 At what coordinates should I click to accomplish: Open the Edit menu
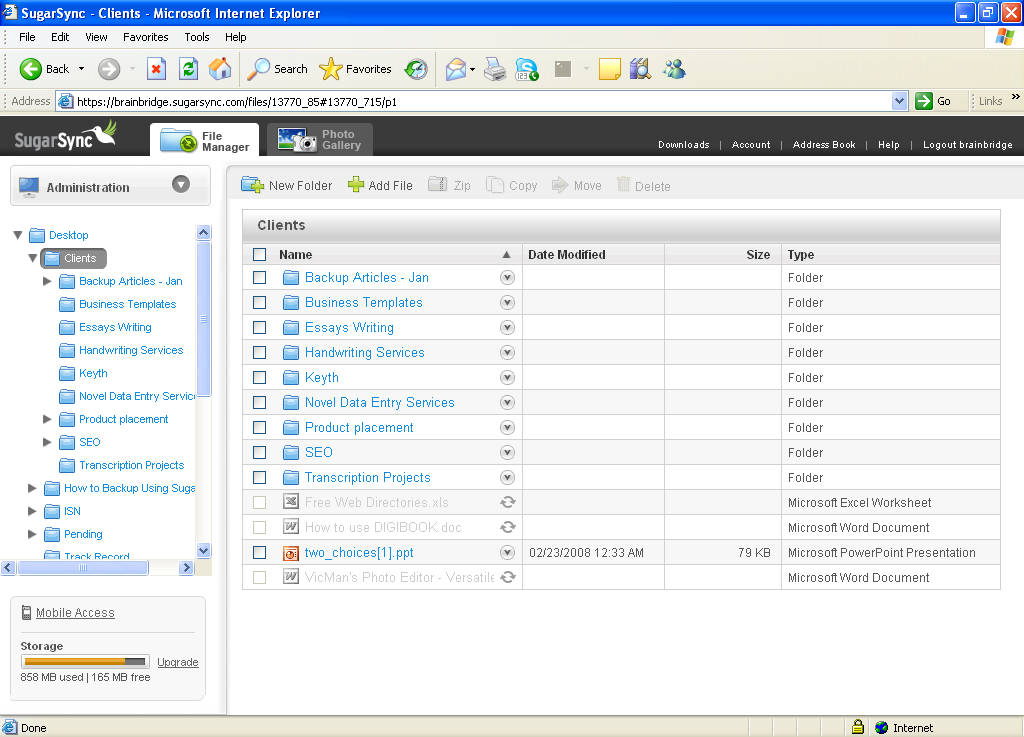coord(60,37)
